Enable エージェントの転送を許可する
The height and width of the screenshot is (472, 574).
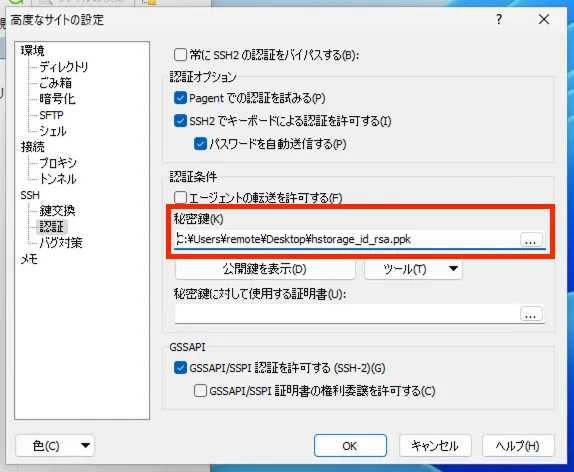click(x=180, y=198)
